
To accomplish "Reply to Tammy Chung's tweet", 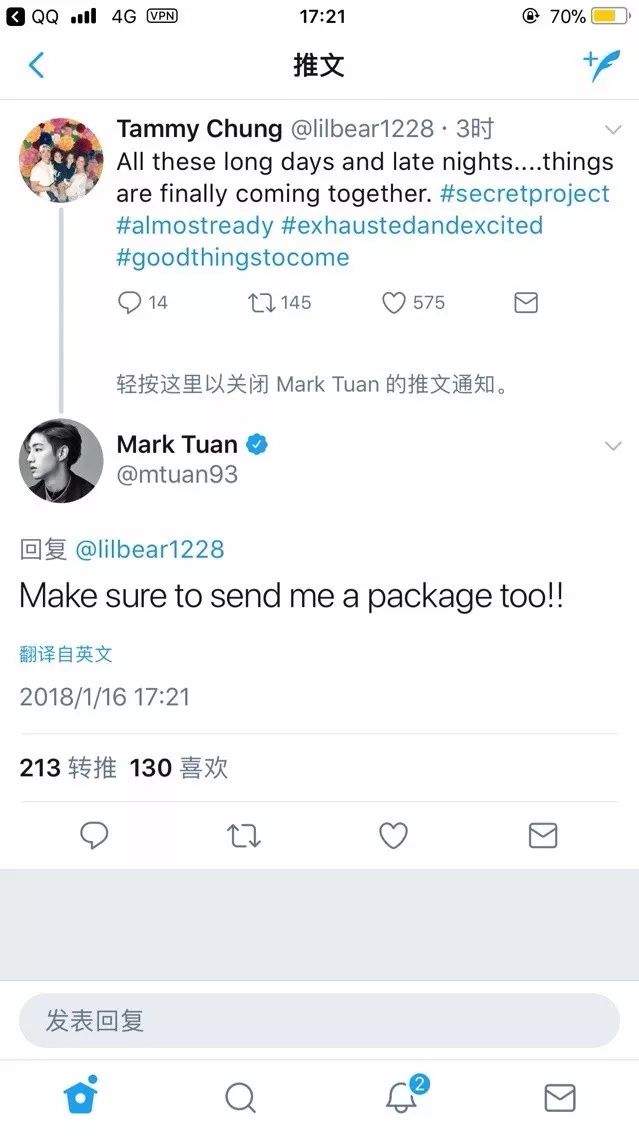I will (130, 302).
